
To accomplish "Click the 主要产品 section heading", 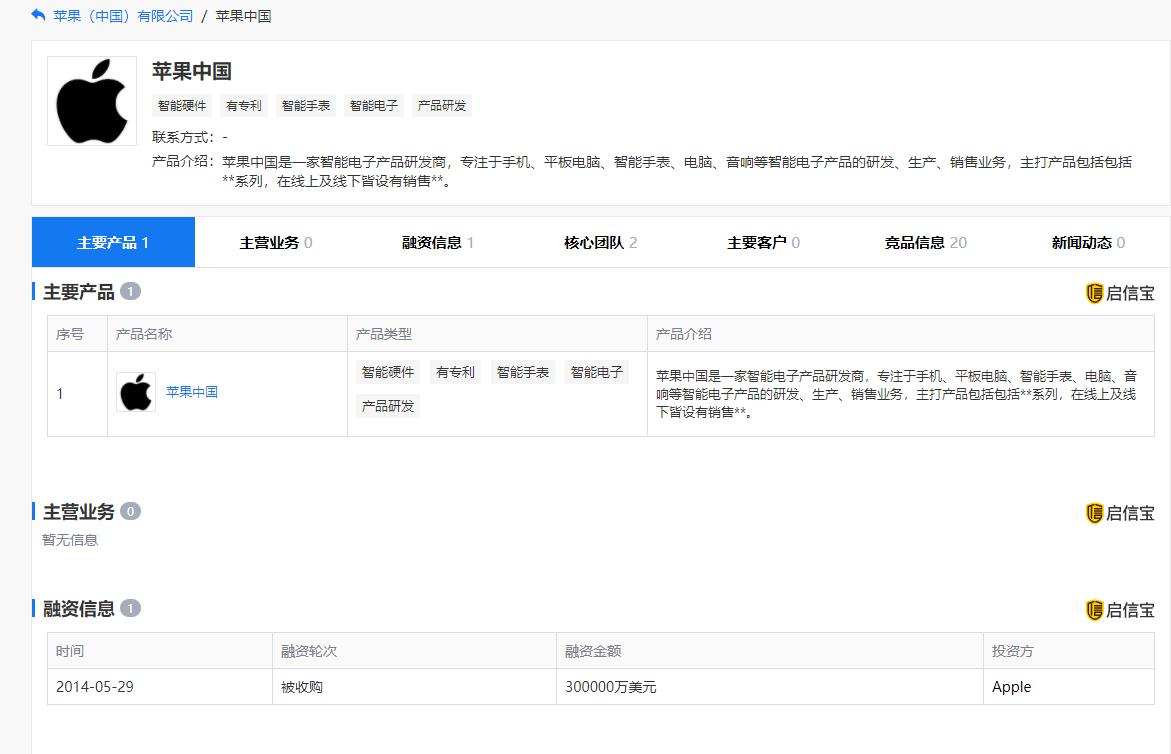I will (78, 292).
